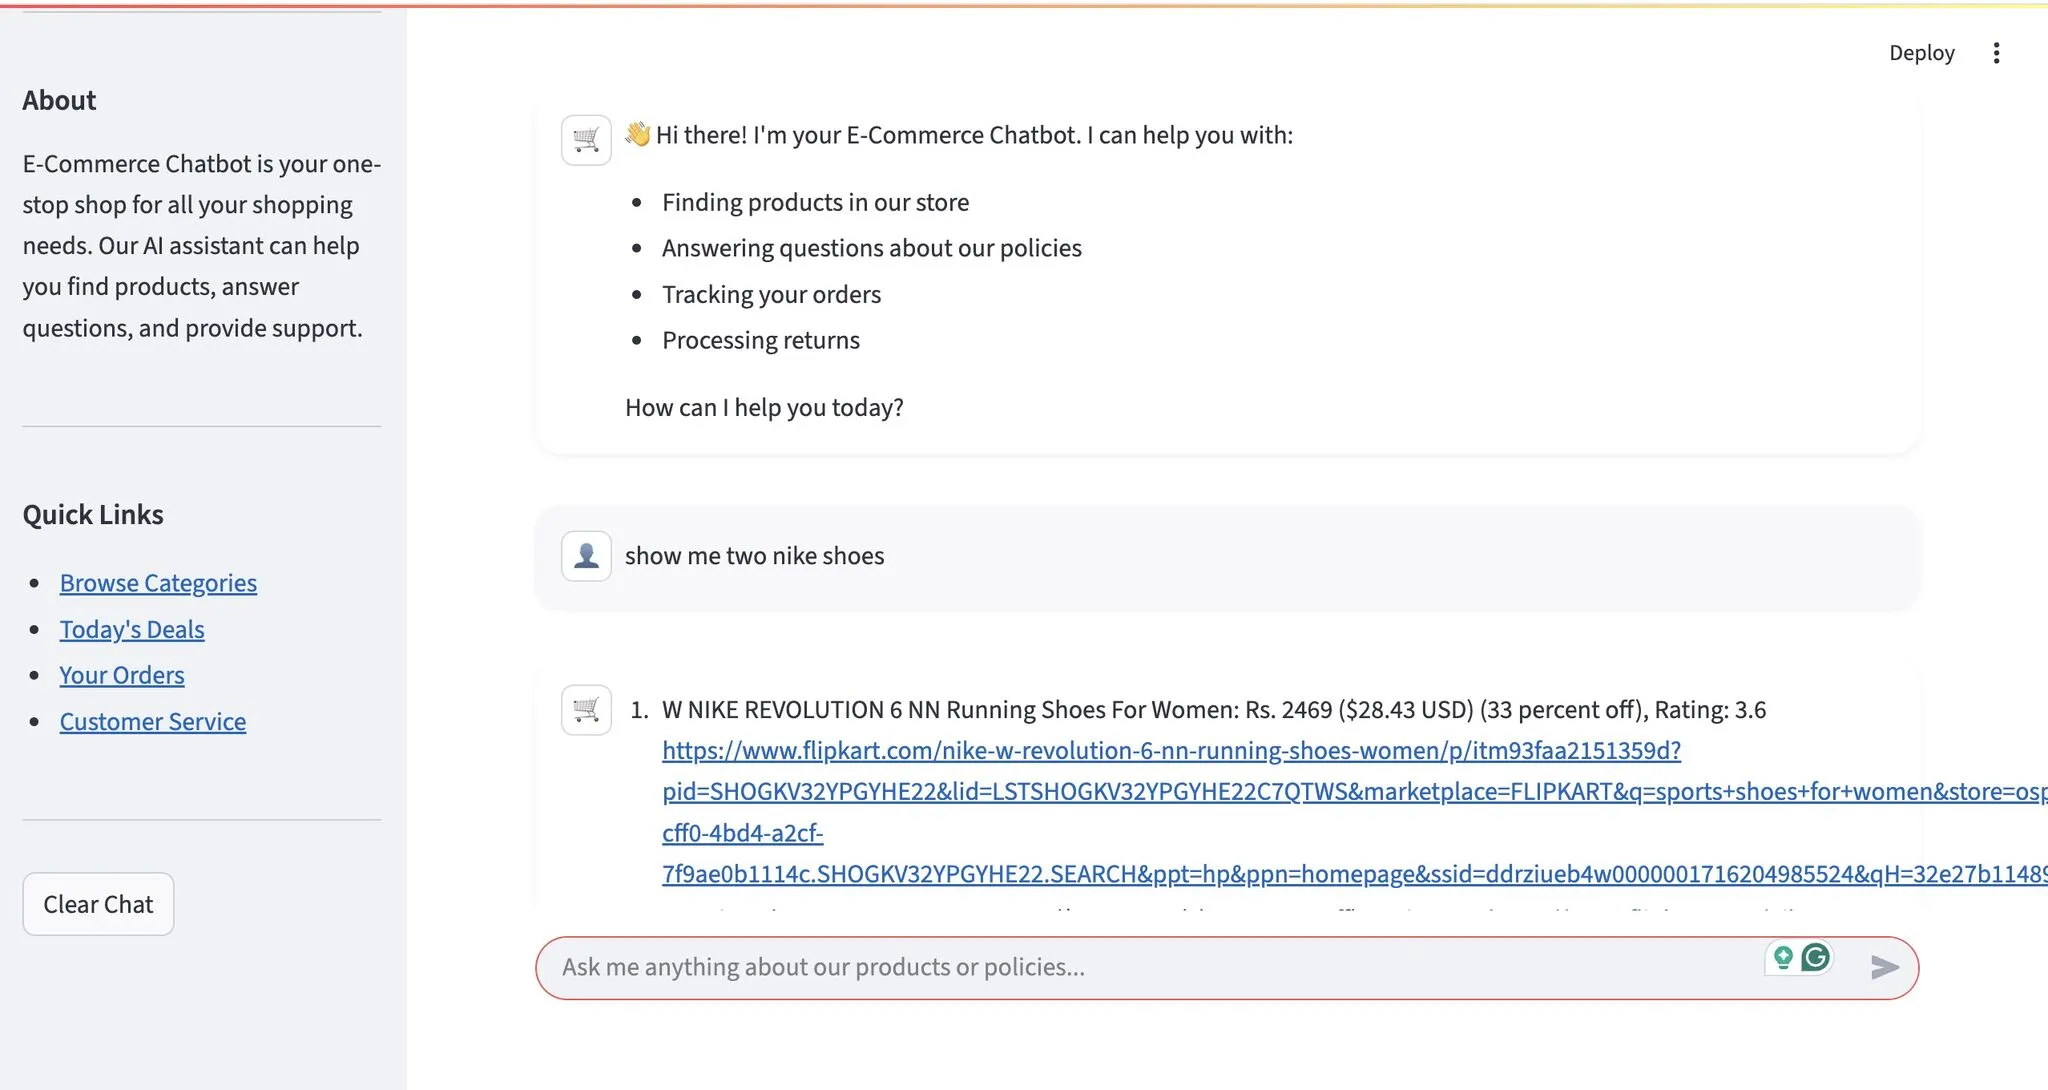Click the chat input field to type

pyautogui.click(x=1100, y=967)
